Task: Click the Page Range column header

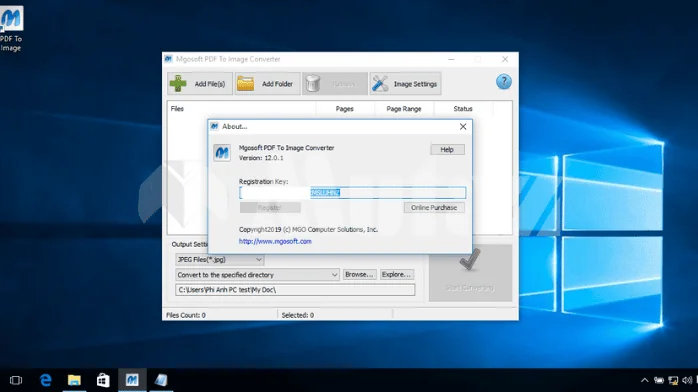Action: click(x=404, y=109)
